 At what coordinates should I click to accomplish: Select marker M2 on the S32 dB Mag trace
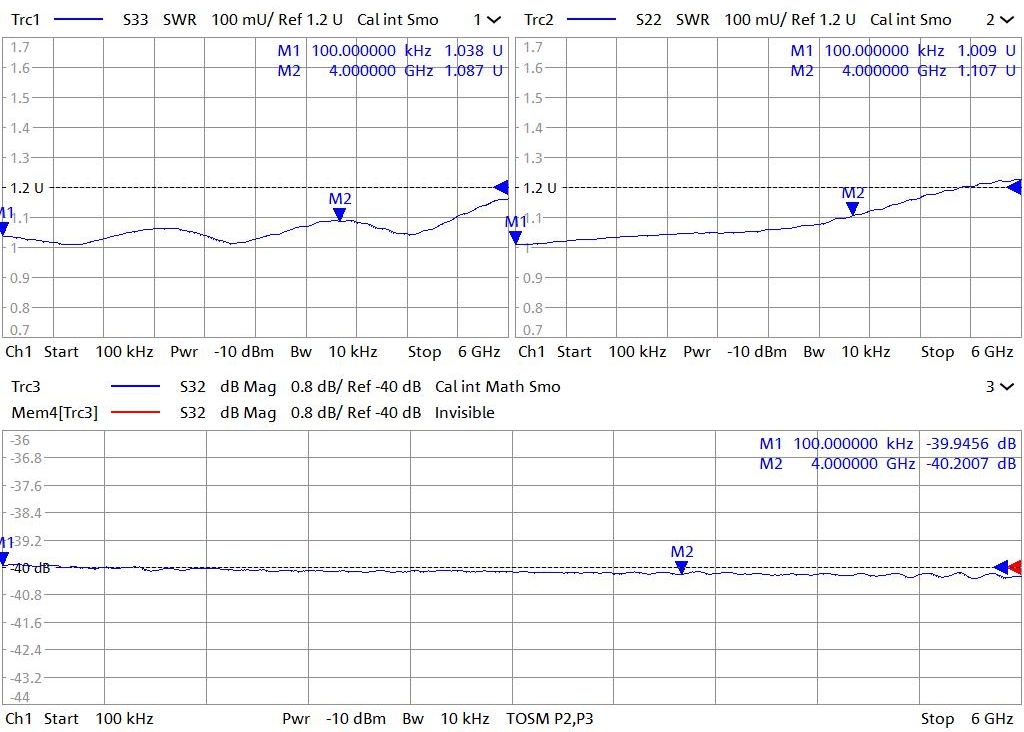coord(681,566)
